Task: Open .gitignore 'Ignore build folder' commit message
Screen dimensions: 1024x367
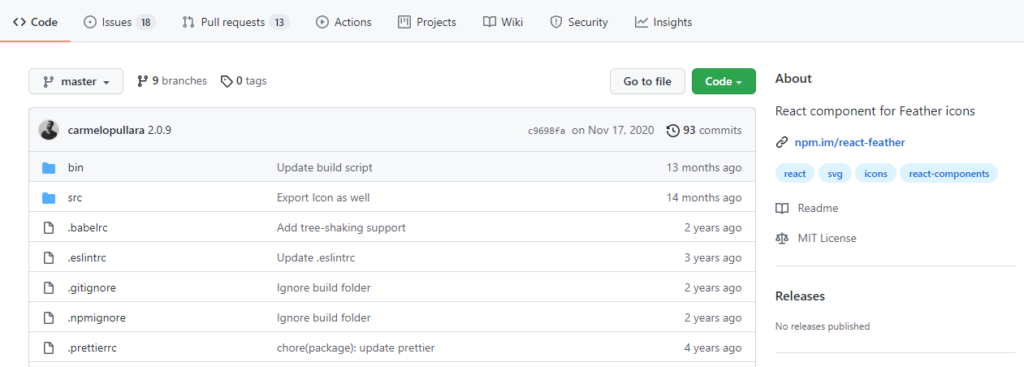Action: point(324,288)
